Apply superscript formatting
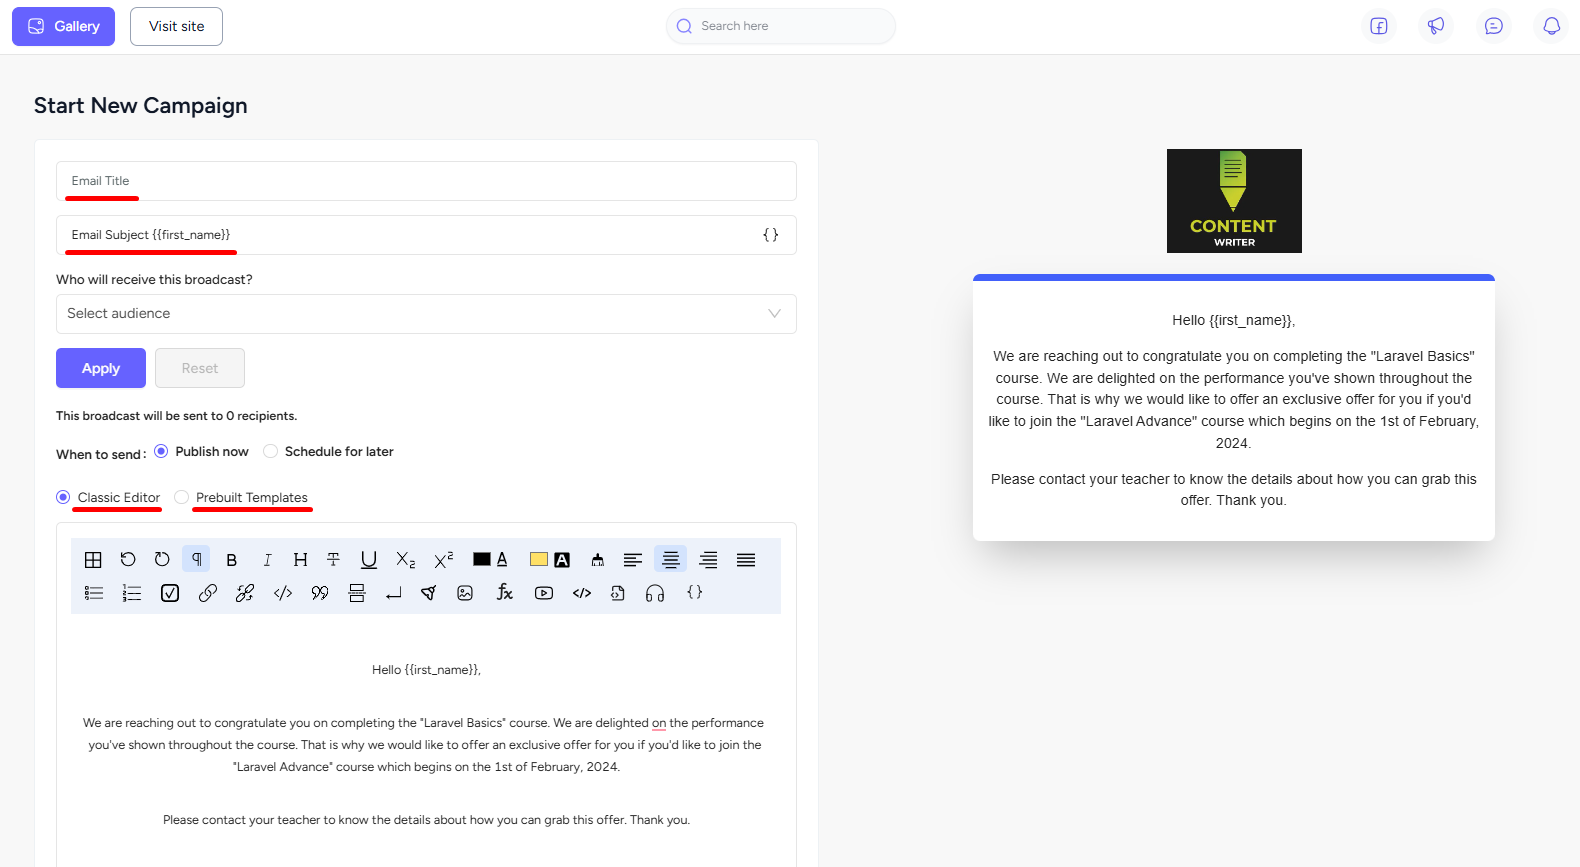Viewport: 1580px width, 867px height. (444, 560)
